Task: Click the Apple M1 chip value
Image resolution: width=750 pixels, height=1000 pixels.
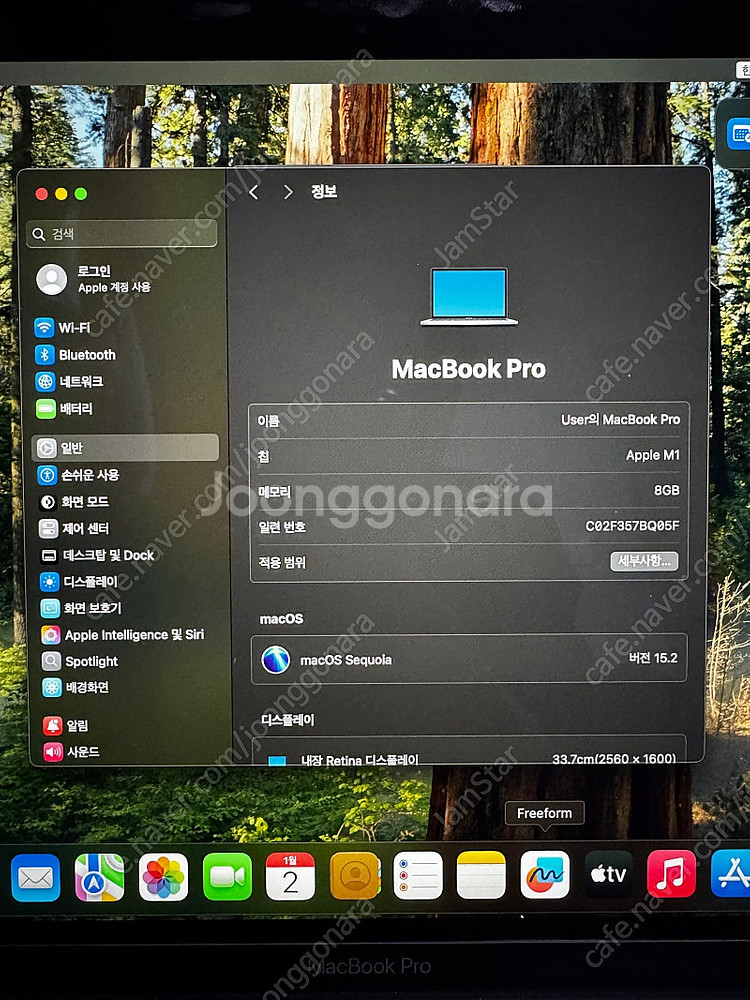Action: pyautogui.click(x=652, y=455)
